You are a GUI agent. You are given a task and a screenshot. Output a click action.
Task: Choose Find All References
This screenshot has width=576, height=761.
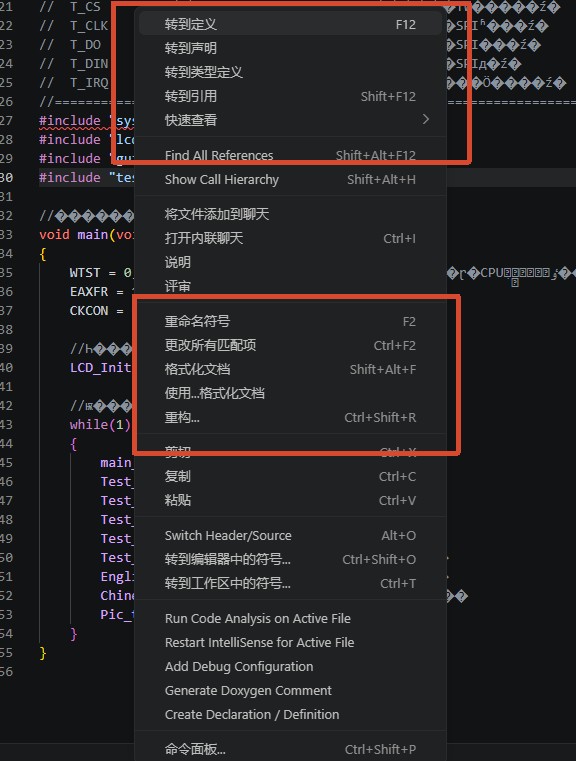click(x=290, y=155)
